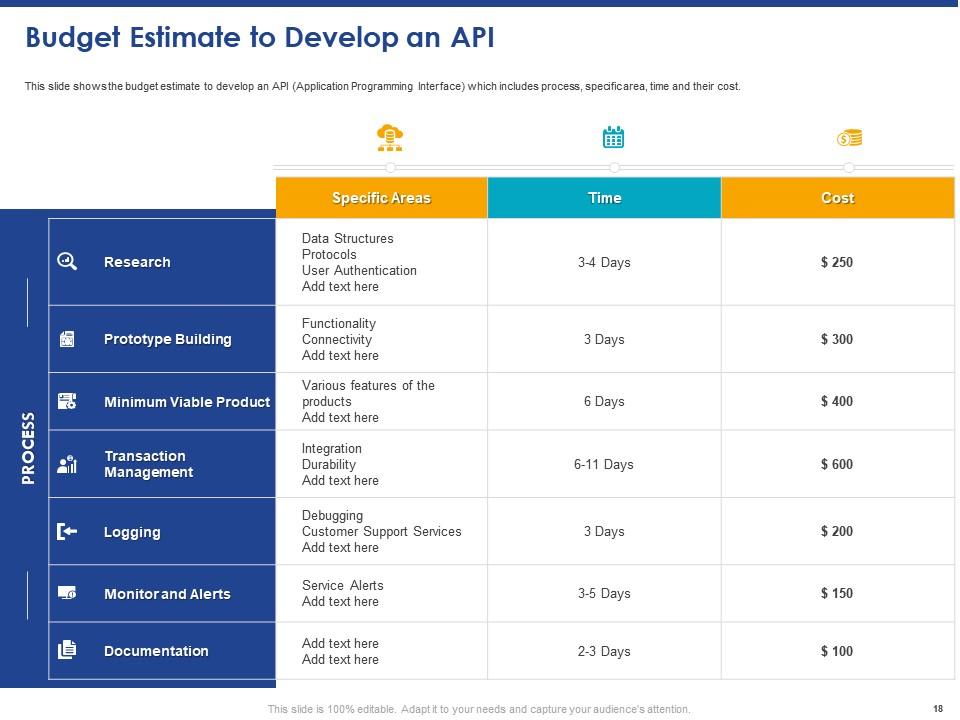
Task: Click the orange Cost header
Action: point(837,198)
